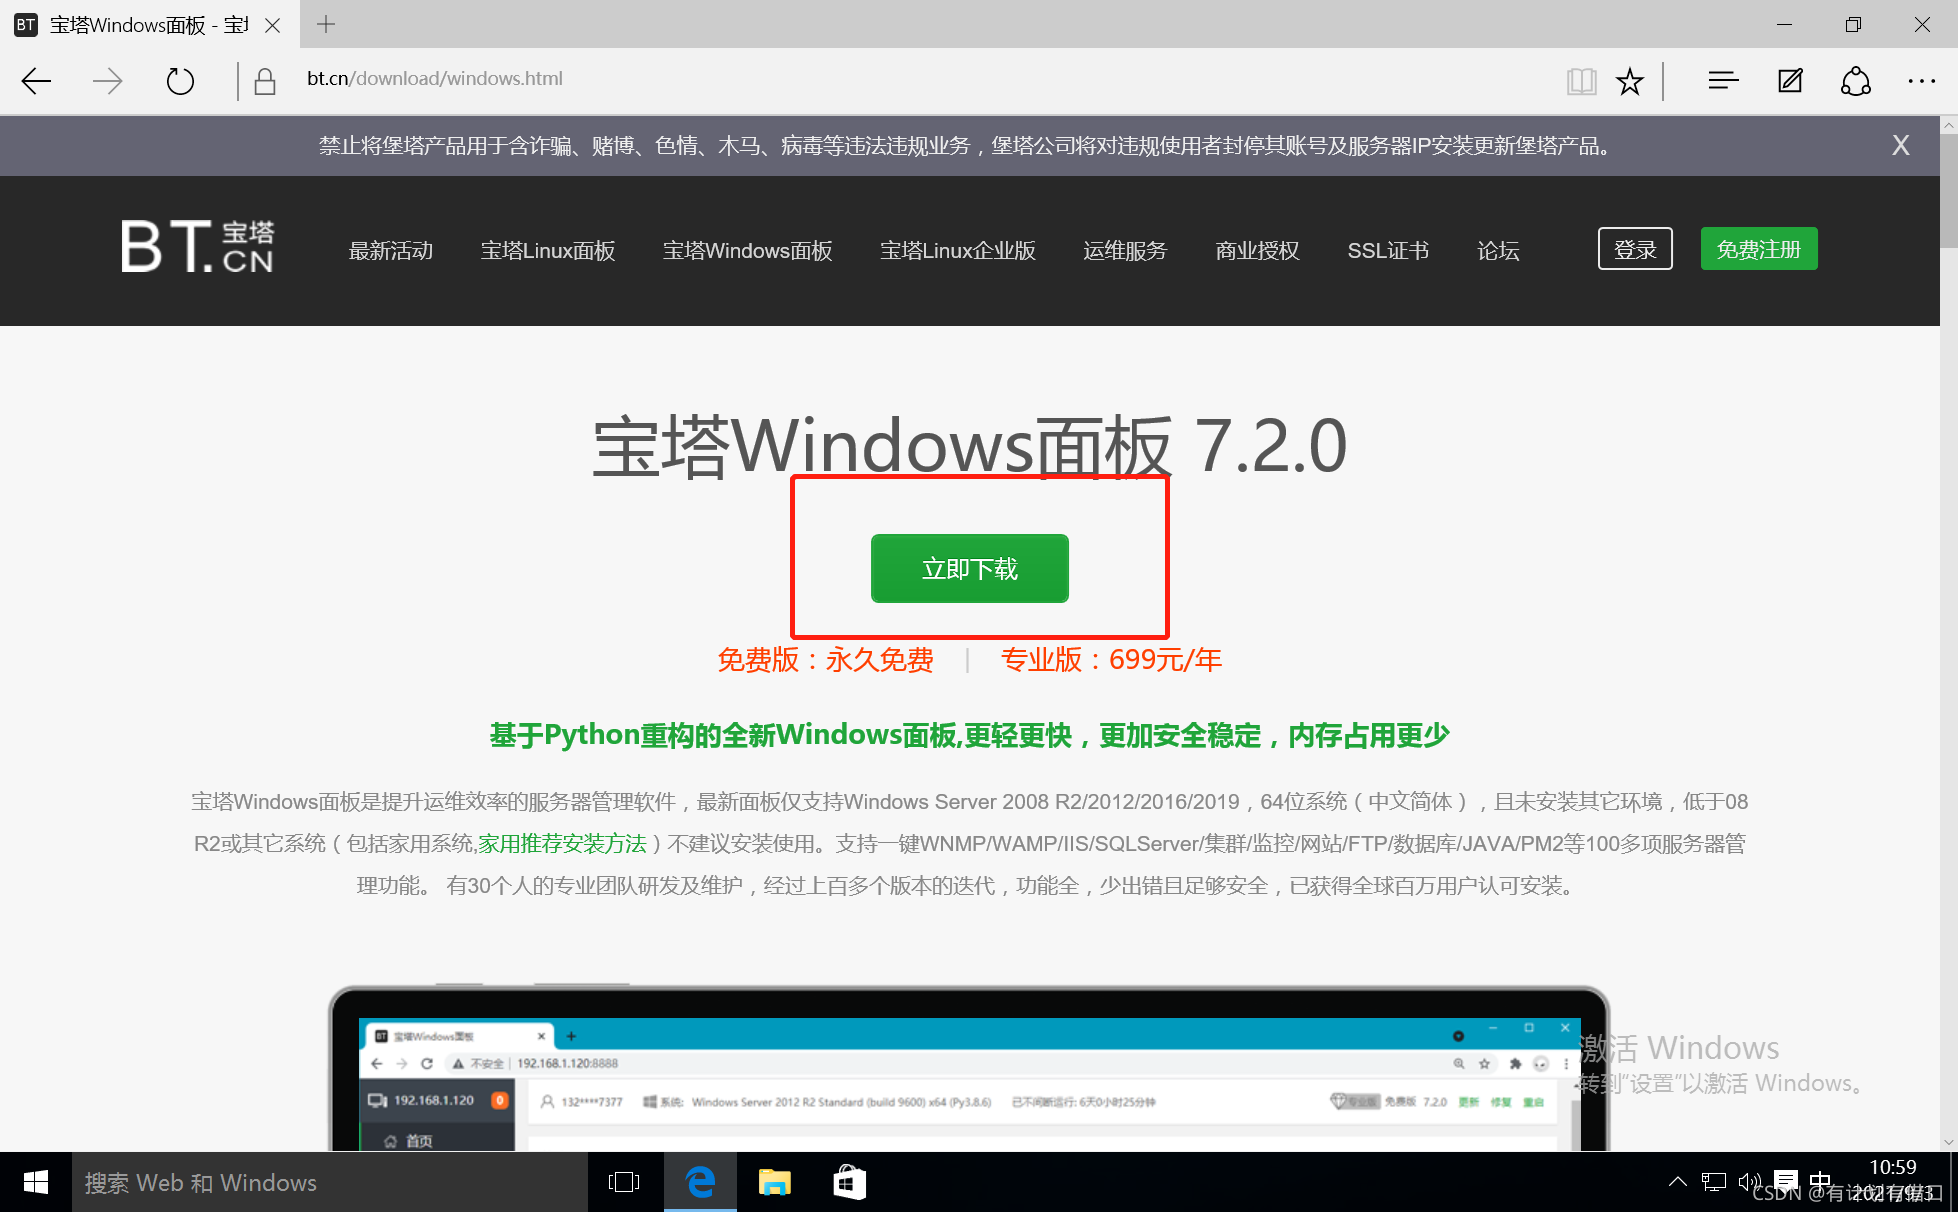Click the address bar URL bt.cn/download/windows.html

[435, 79]
